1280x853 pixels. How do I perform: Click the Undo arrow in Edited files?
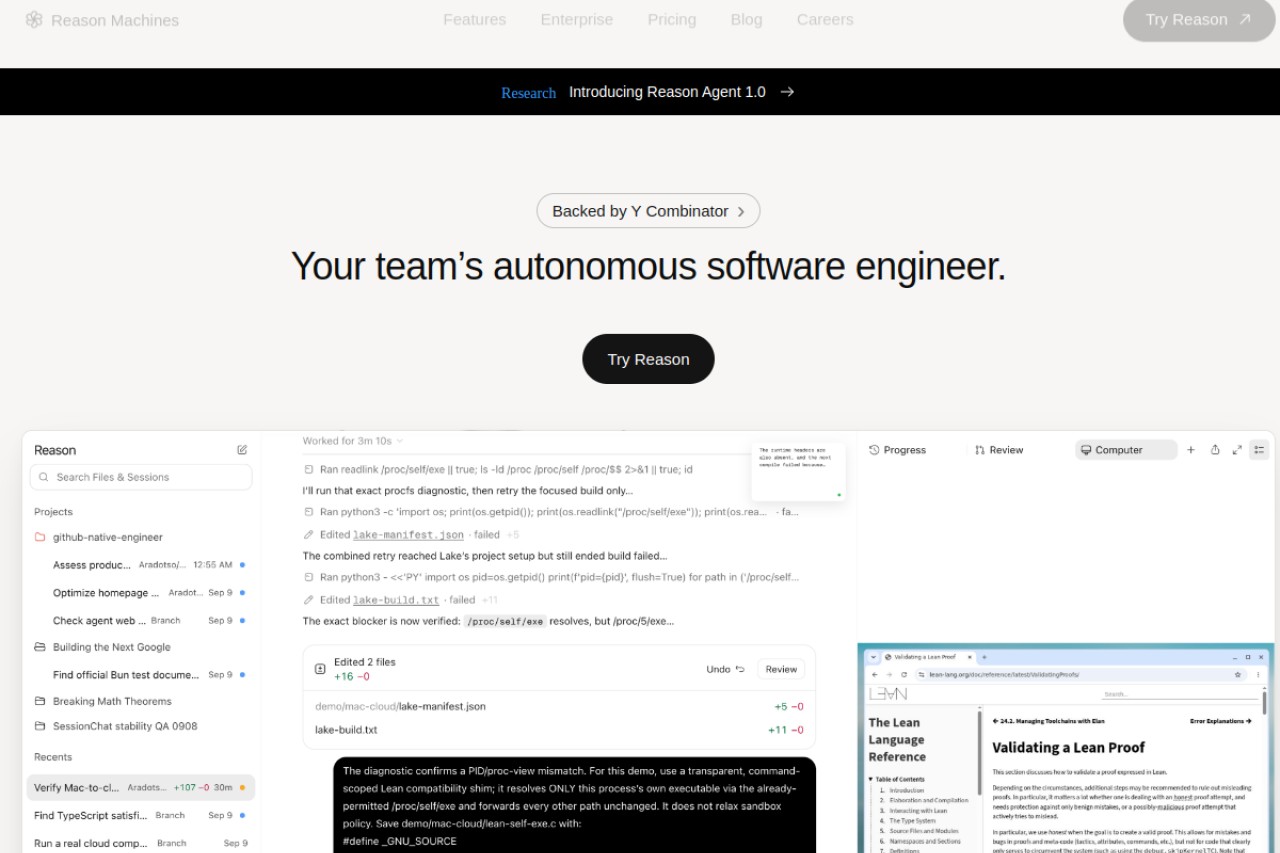[740, 669]
